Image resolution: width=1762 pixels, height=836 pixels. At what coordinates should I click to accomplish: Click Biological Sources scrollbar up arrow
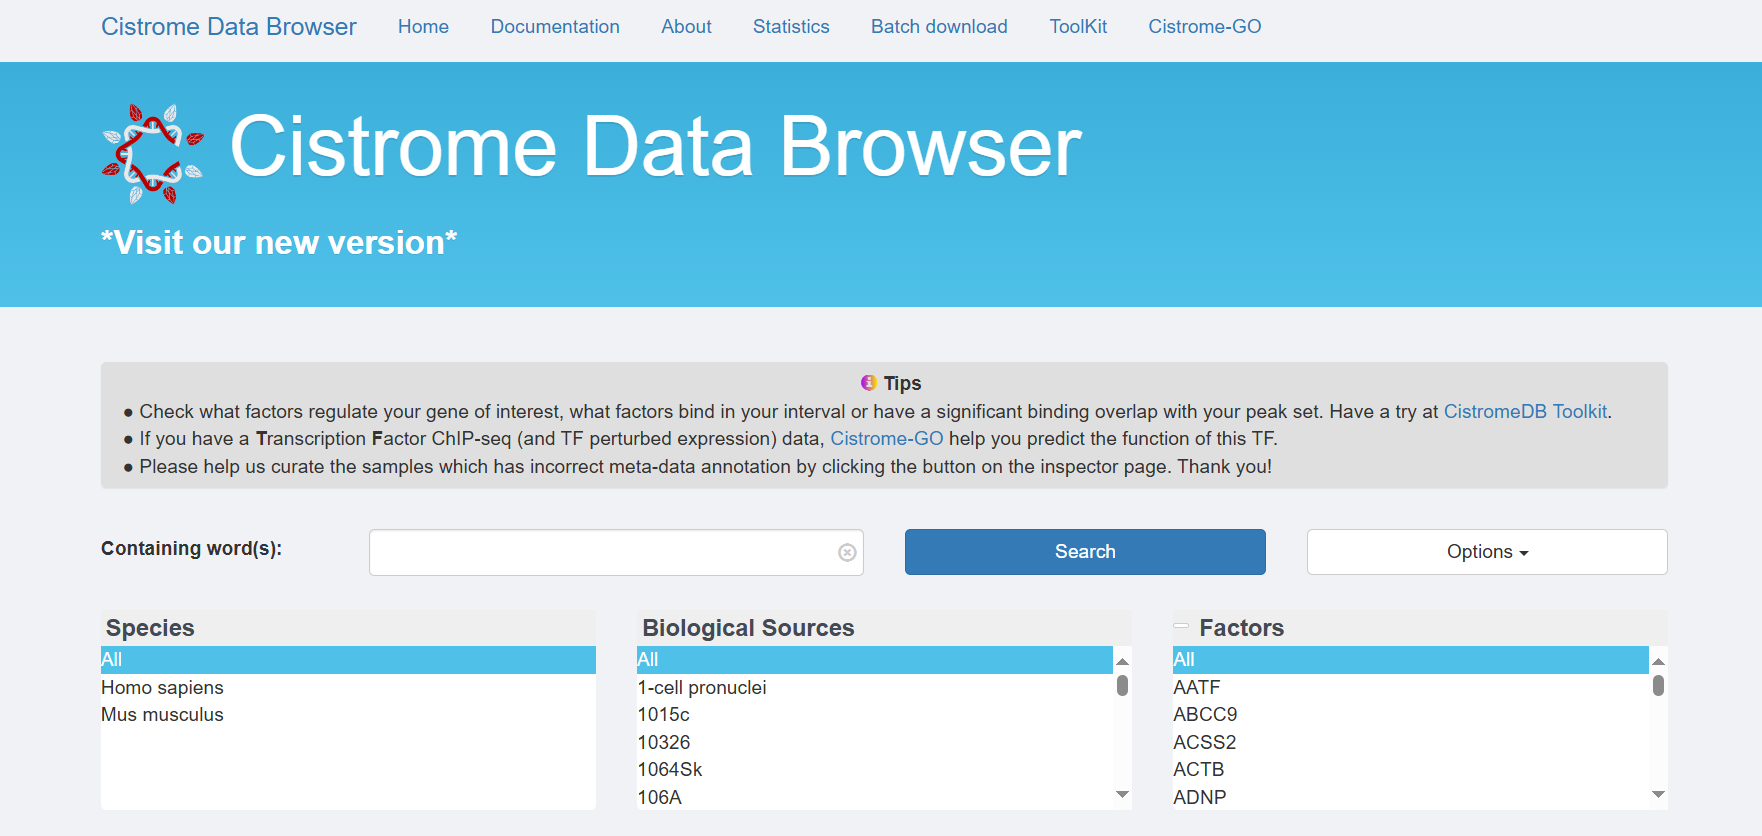tap(1123, 661)
